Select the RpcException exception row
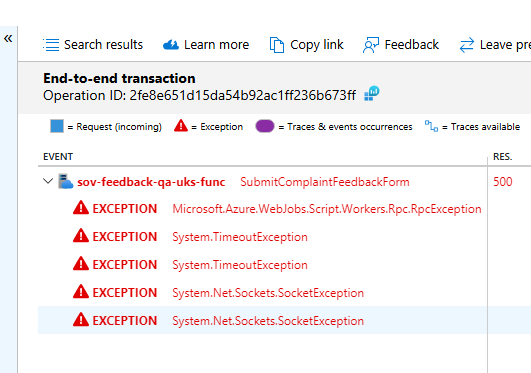 click(x=262, y=209)
